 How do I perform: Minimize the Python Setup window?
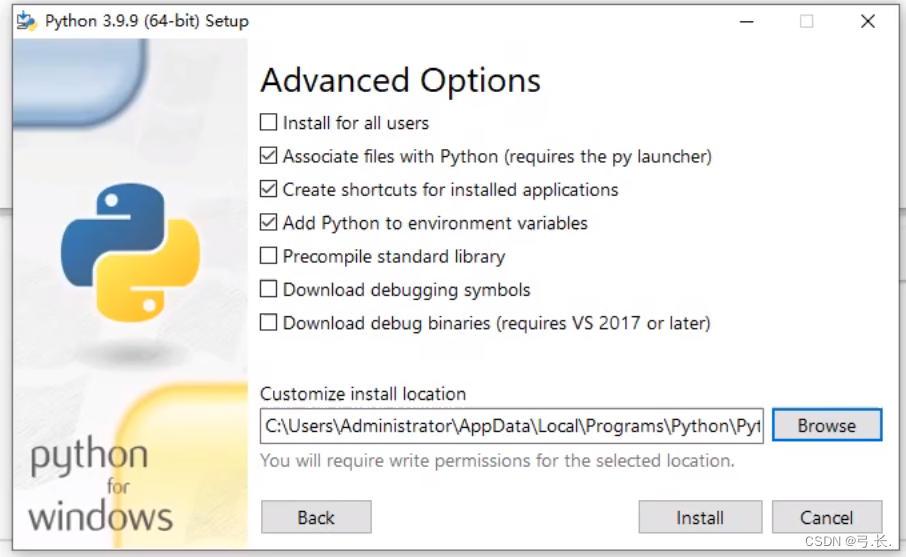pyautogui.click(x=747, y=21)
